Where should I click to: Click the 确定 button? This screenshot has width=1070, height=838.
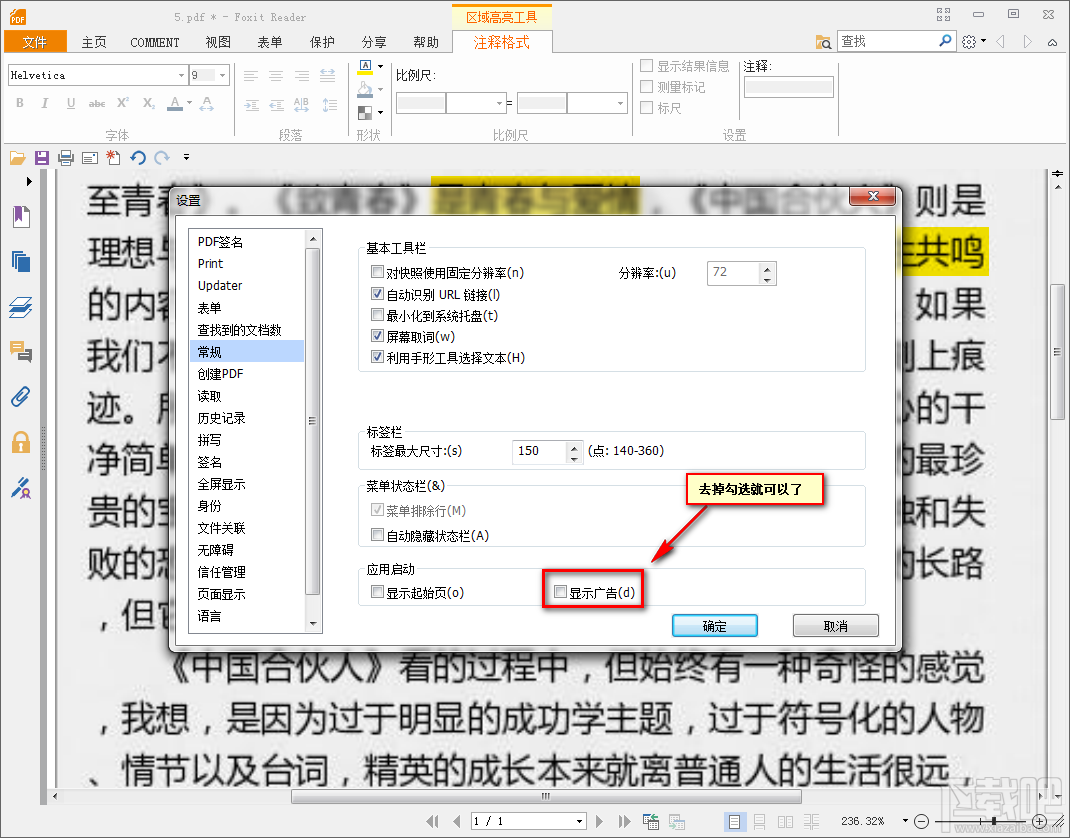click(714, 625)
